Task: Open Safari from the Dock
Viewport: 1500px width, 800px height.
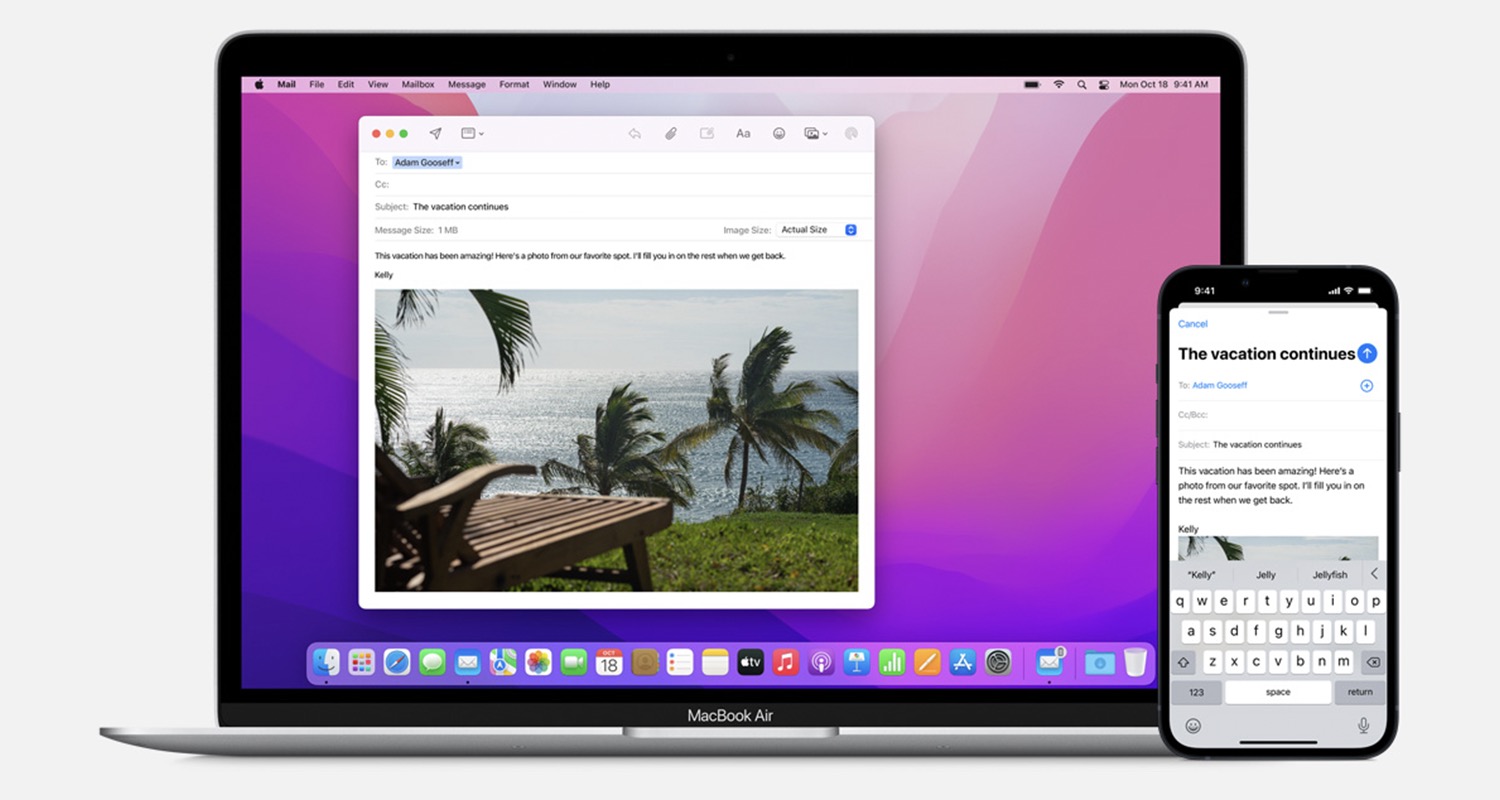Action: pos(397,662)
